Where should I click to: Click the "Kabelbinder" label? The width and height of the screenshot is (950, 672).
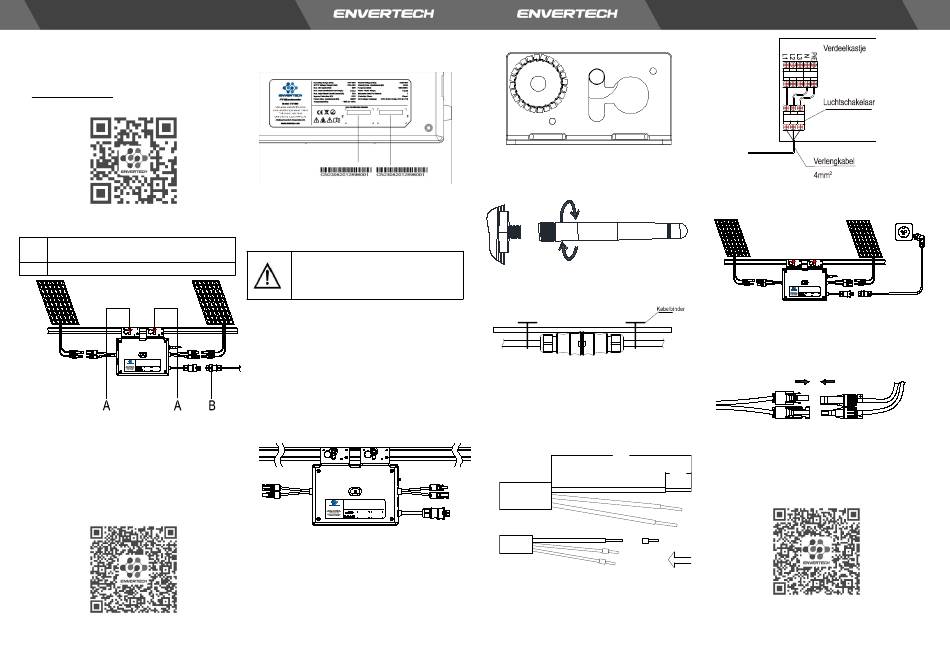670,309
